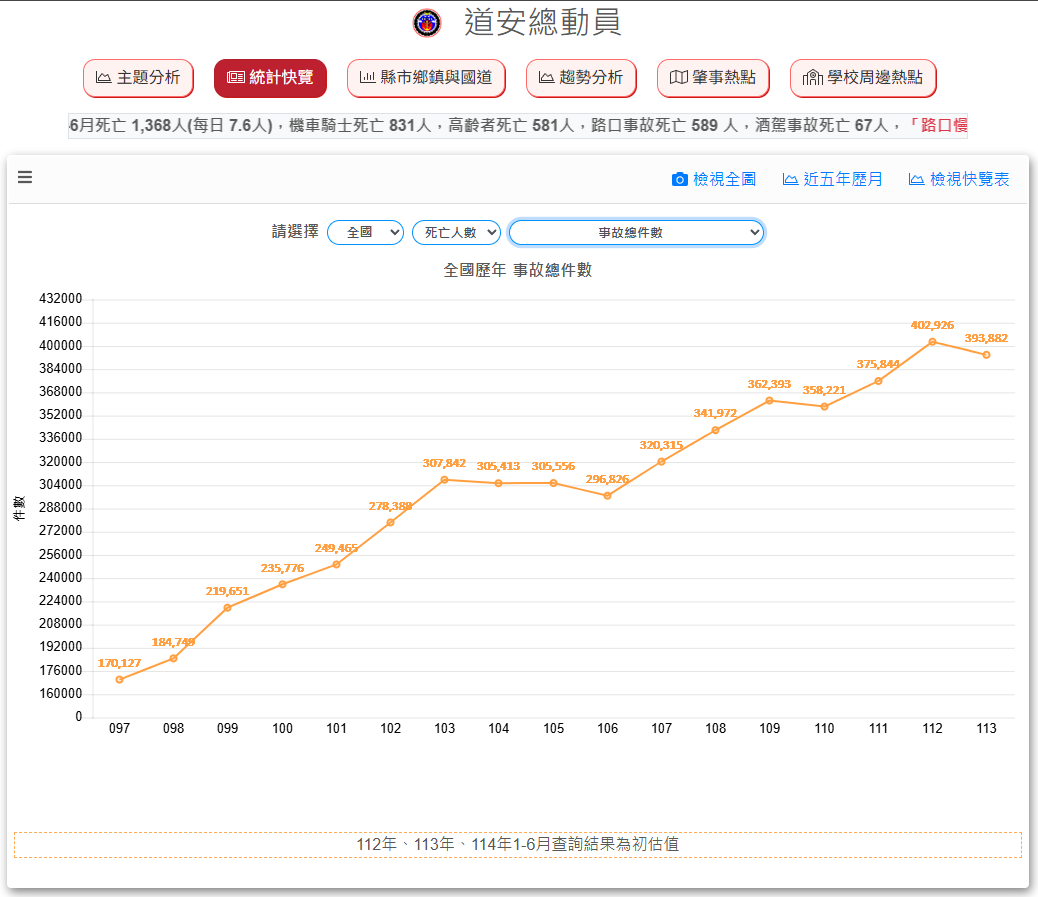The height and width of the screenshot is (897, 1038).
Task: Click the 檢視快覽表 link
Action: (x=969, y=180)
